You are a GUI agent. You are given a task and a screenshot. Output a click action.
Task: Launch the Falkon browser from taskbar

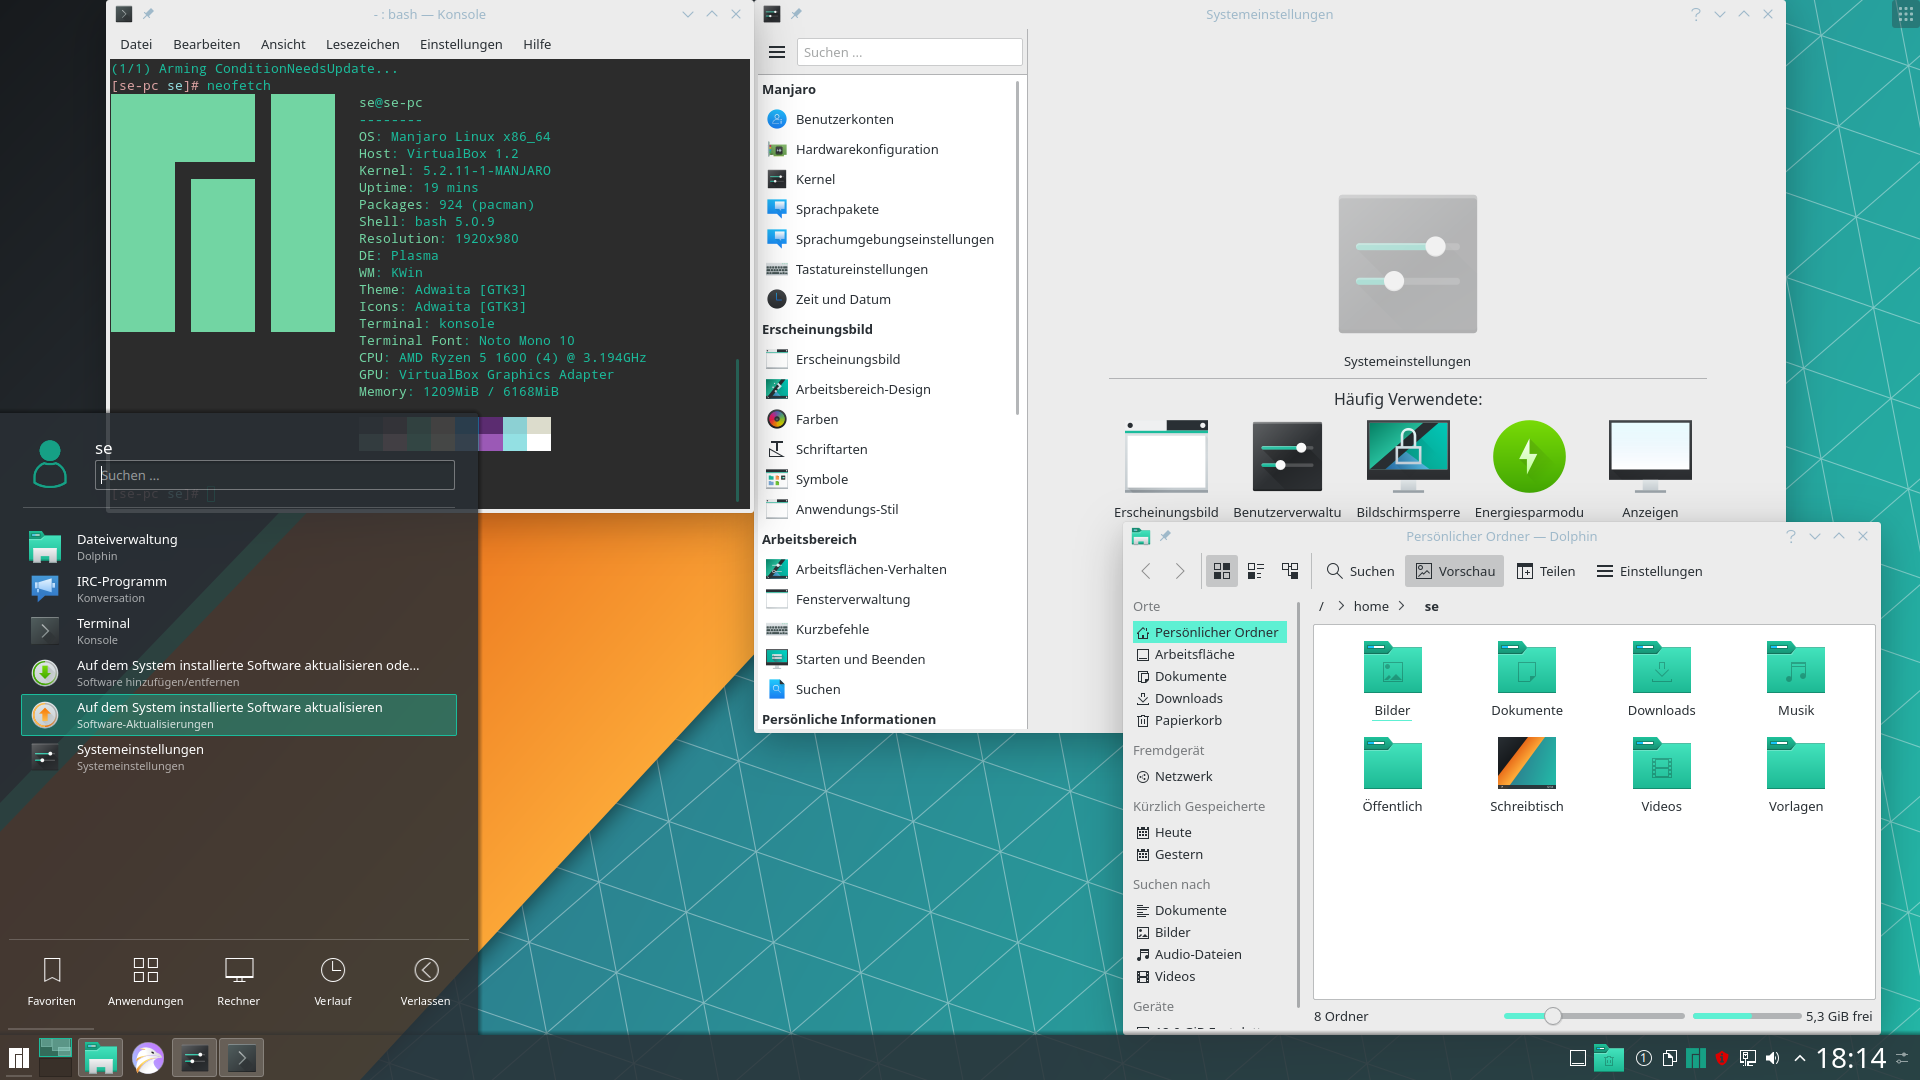[x=147, y=1058]
